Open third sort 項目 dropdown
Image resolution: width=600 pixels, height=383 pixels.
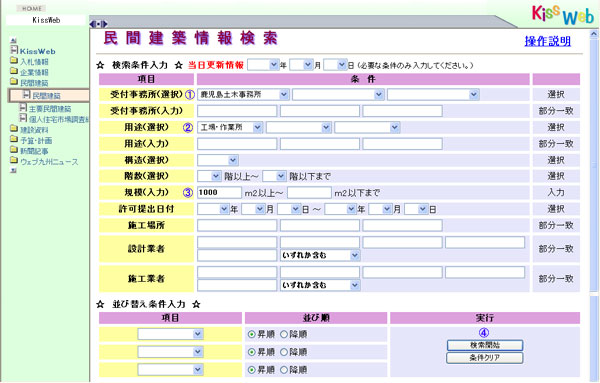(170, 370)
